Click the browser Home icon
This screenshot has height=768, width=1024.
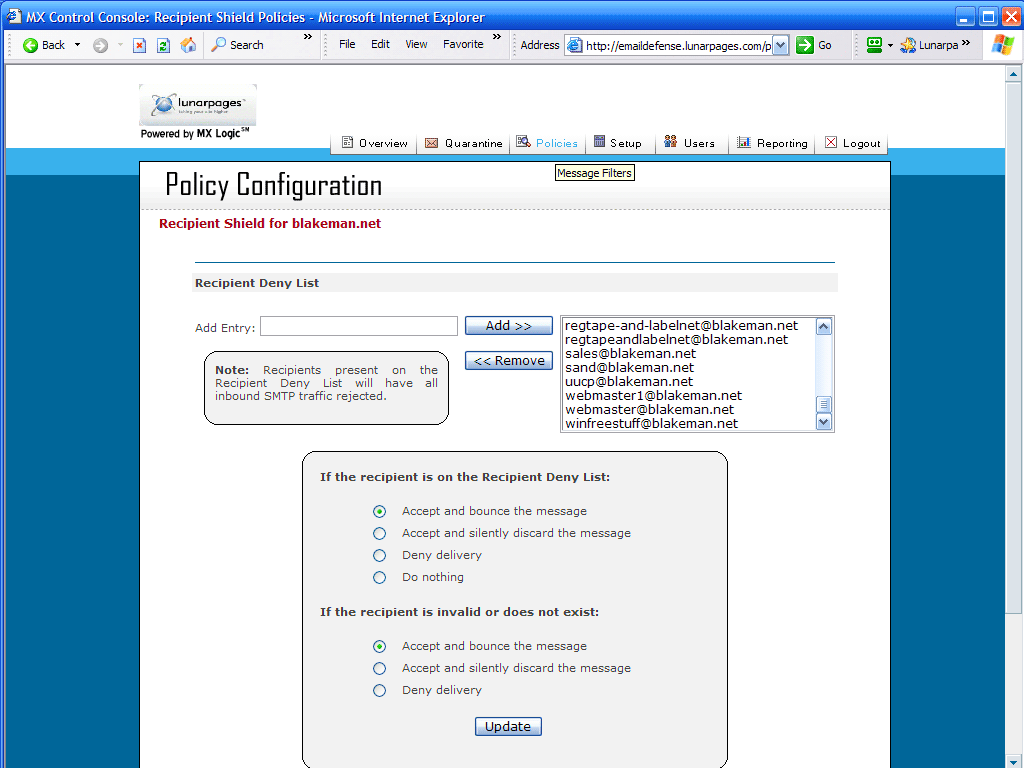pyautogui.click(x=188, y=45)
